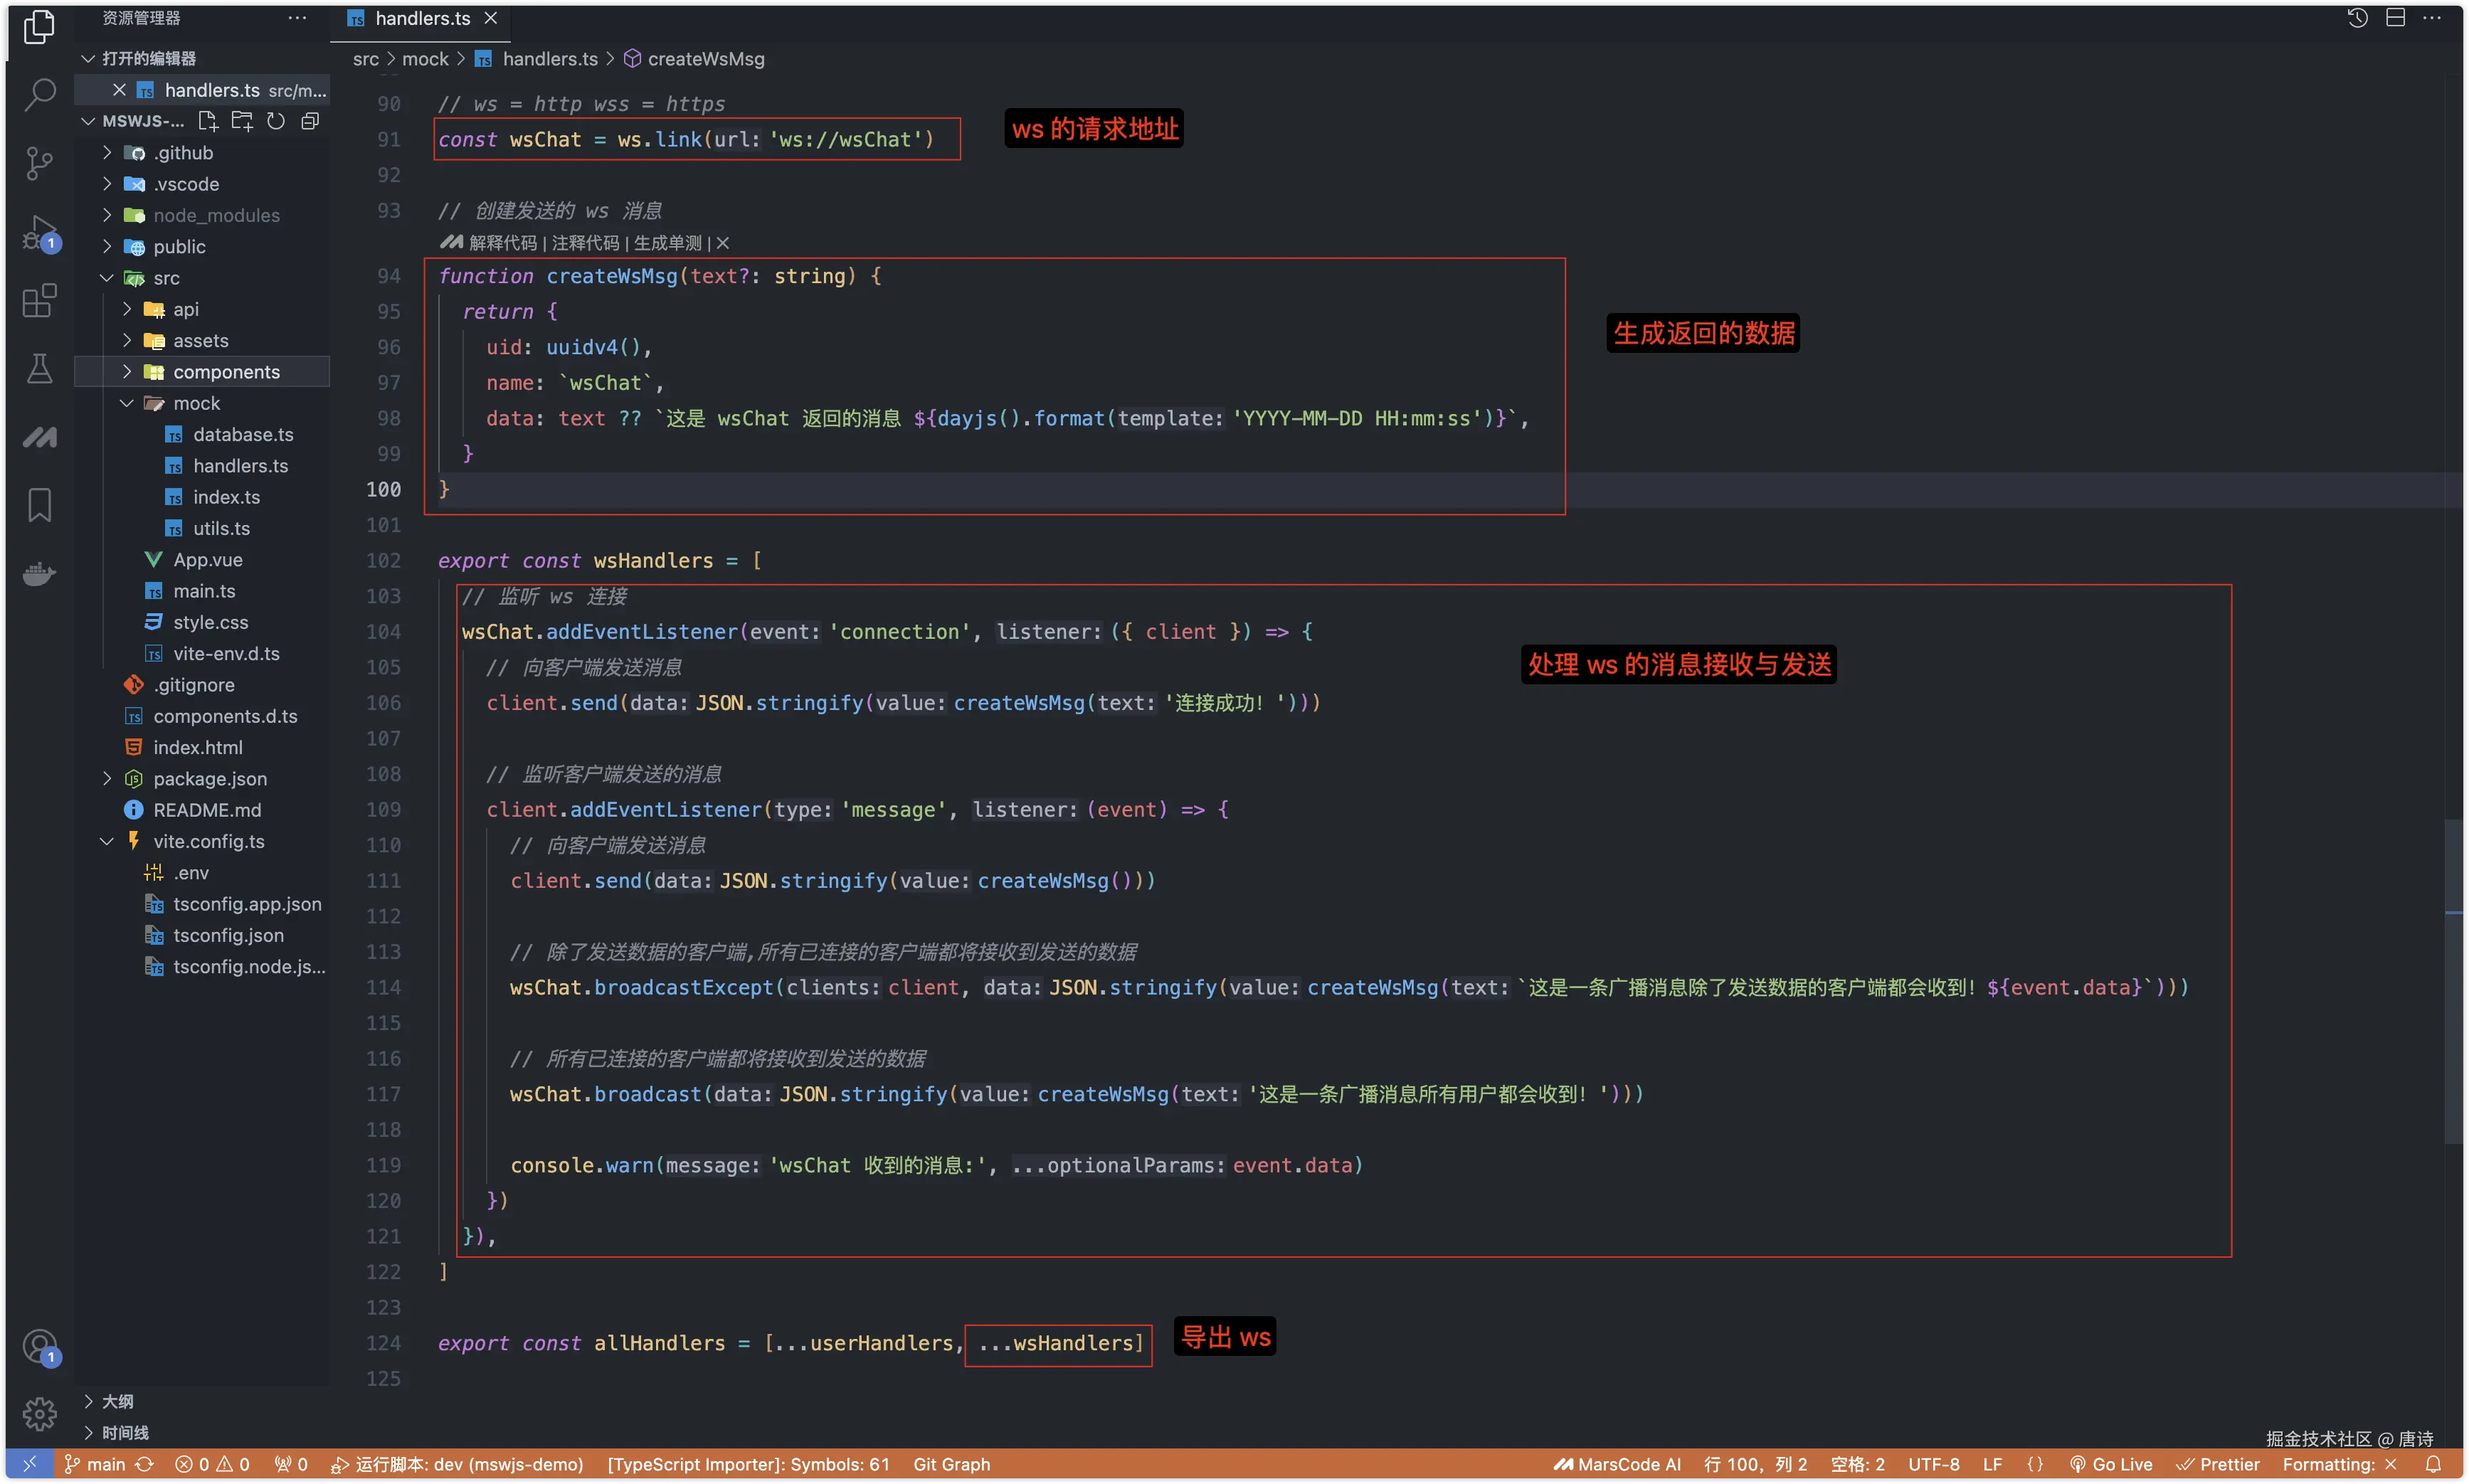Click the new file icon in explorer

(208, 121)
